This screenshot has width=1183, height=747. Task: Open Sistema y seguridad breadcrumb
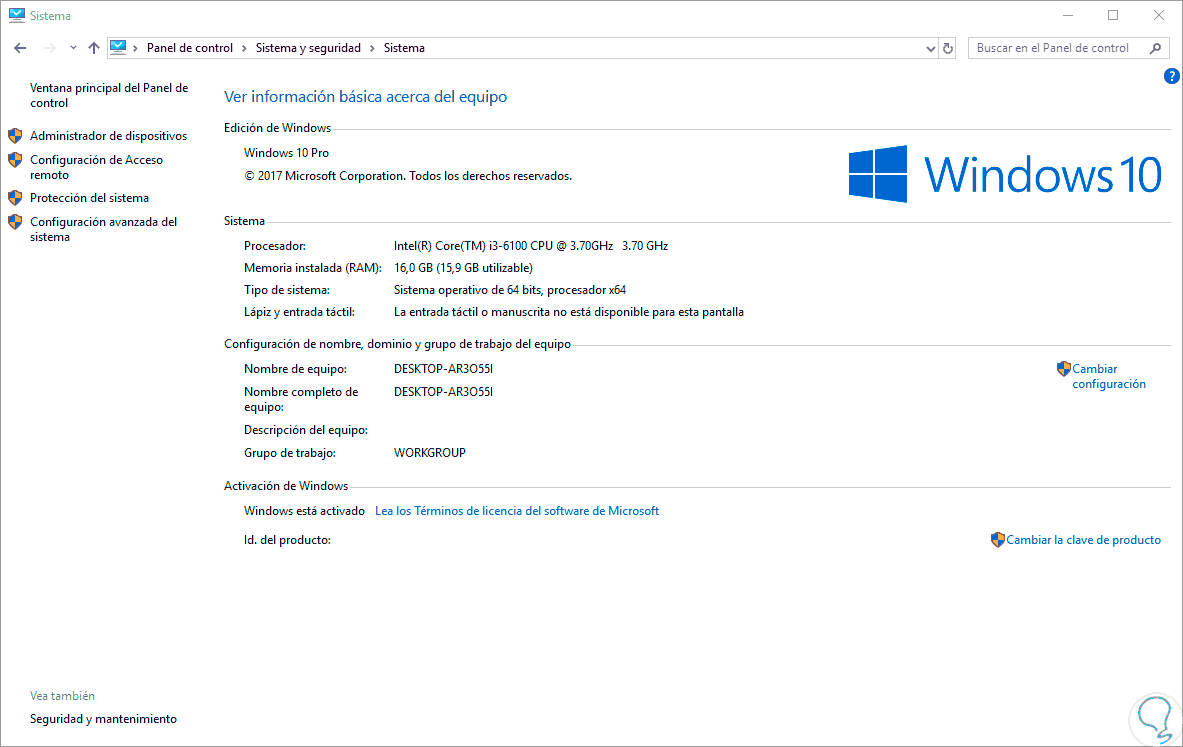tap(308, 48)
